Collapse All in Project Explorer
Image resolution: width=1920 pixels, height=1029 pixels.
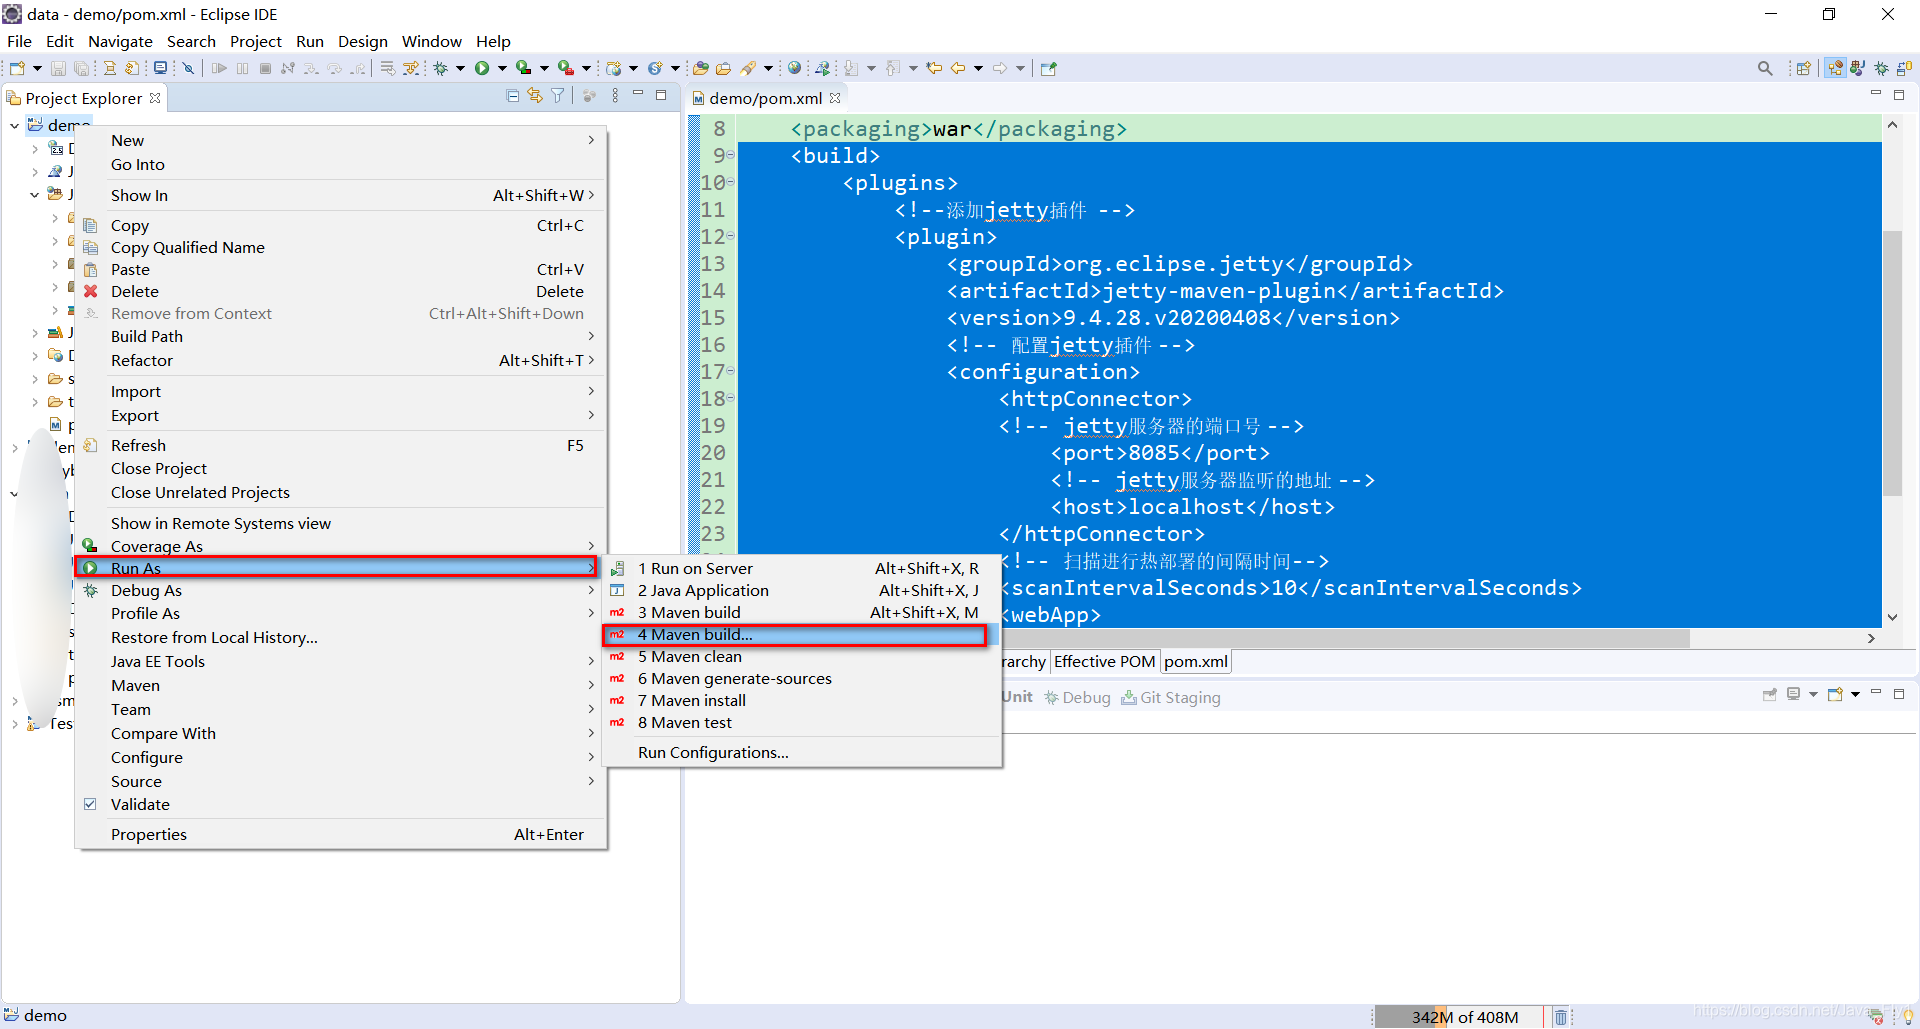coord(512,96)
